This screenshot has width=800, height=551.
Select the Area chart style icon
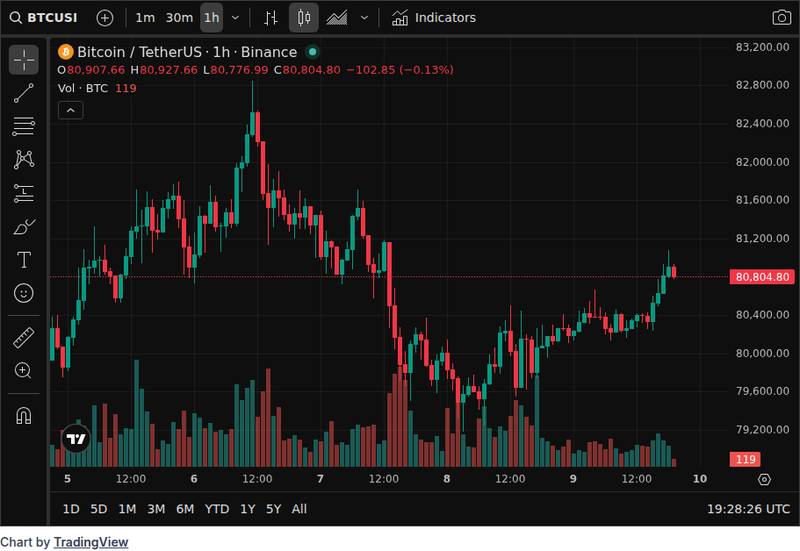click(x=337, y=18)
